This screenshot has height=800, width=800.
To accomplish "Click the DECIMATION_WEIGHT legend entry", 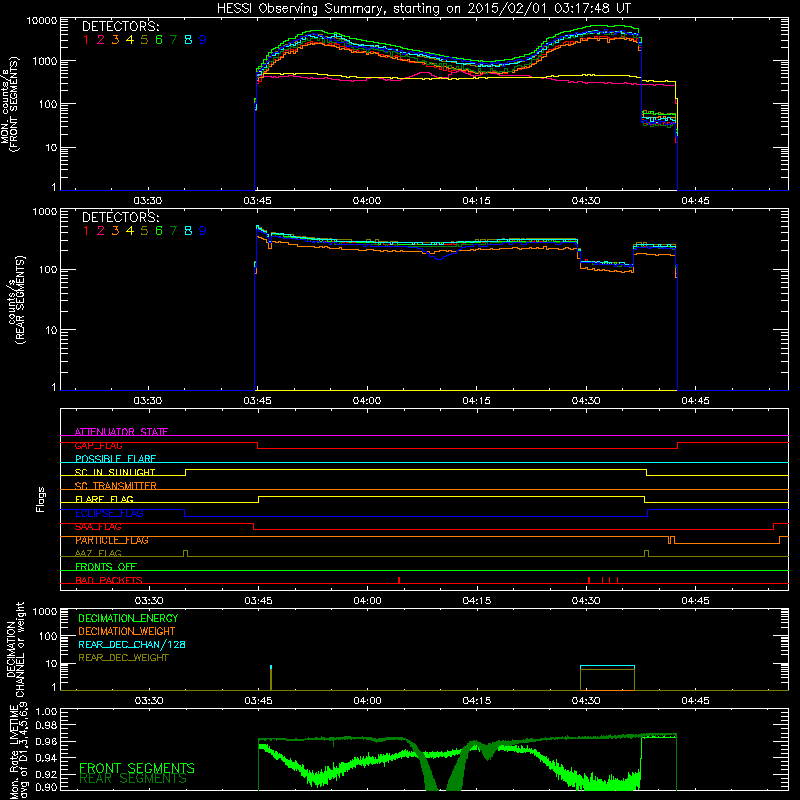I will [127, 631].
